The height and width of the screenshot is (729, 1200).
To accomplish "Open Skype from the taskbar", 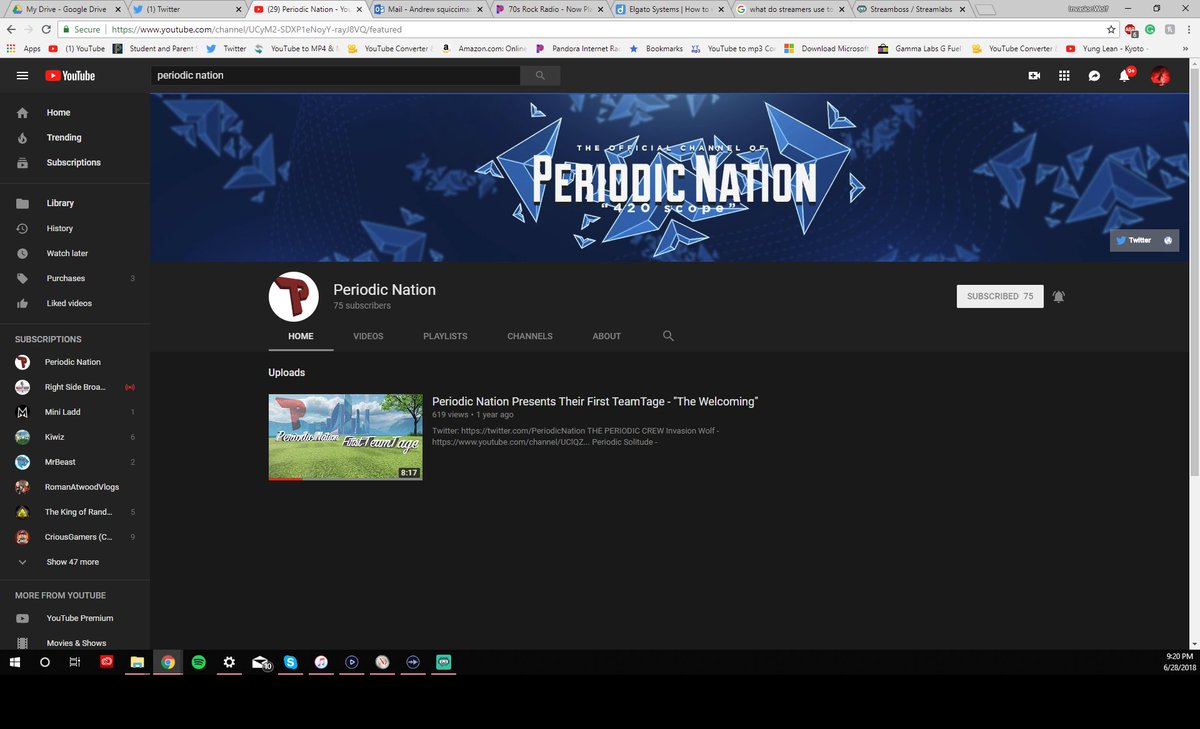I will (x=290, y=662).
